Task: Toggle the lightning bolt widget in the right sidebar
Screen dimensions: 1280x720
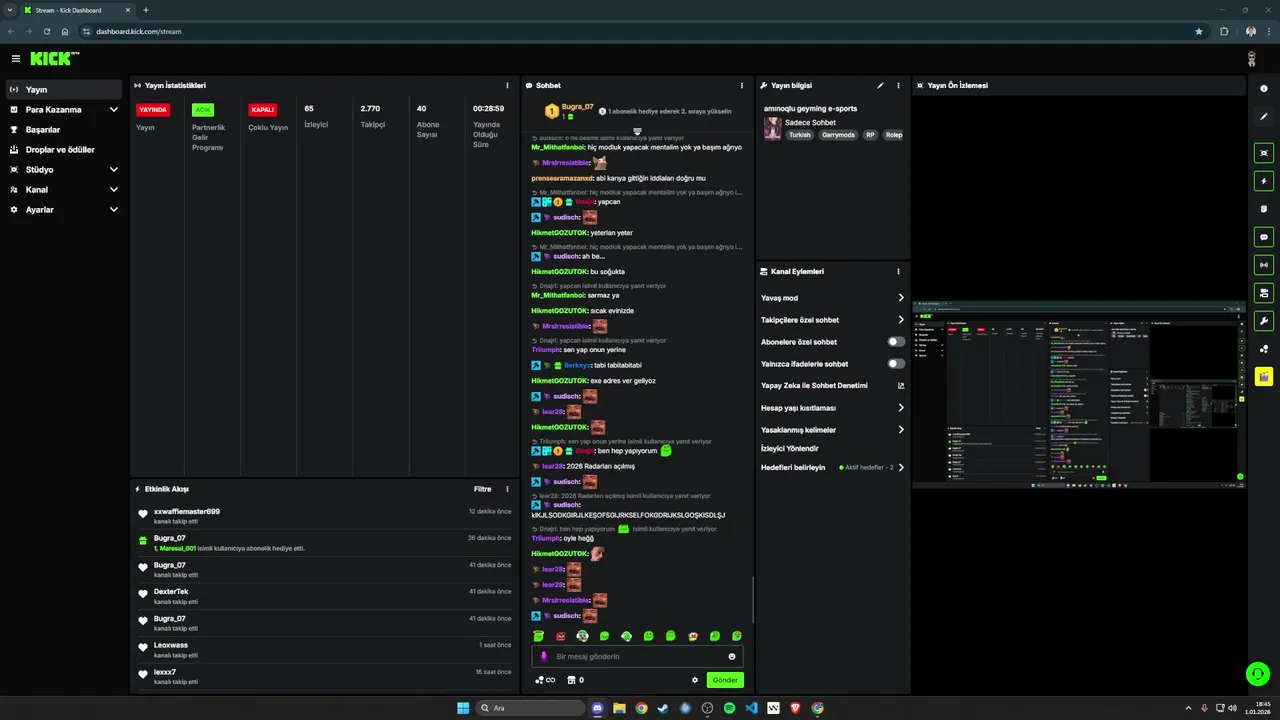Action: coord(1264,182)
